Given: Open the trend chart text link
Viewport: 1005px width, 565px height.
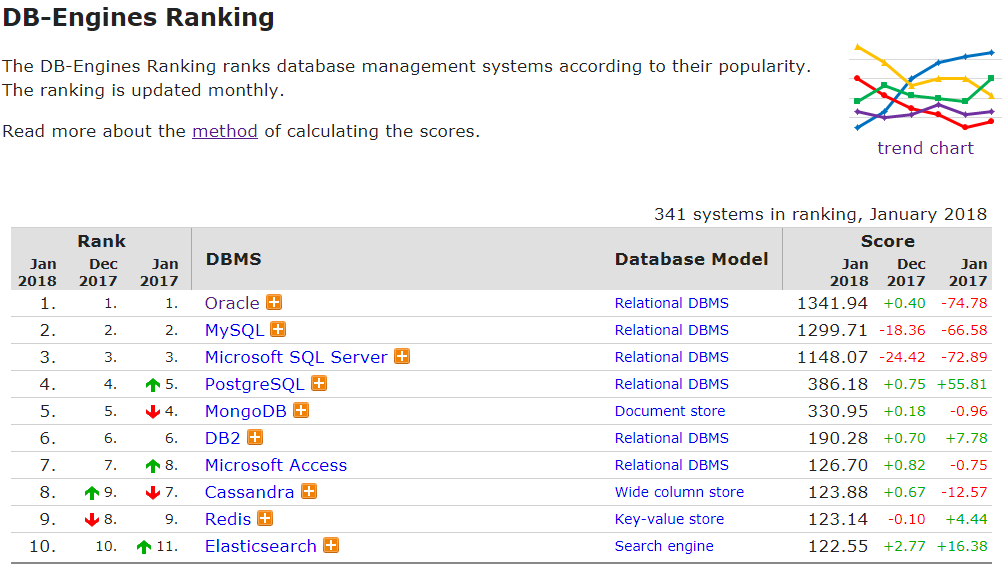Looking at the screenshot, I should 925,148.
